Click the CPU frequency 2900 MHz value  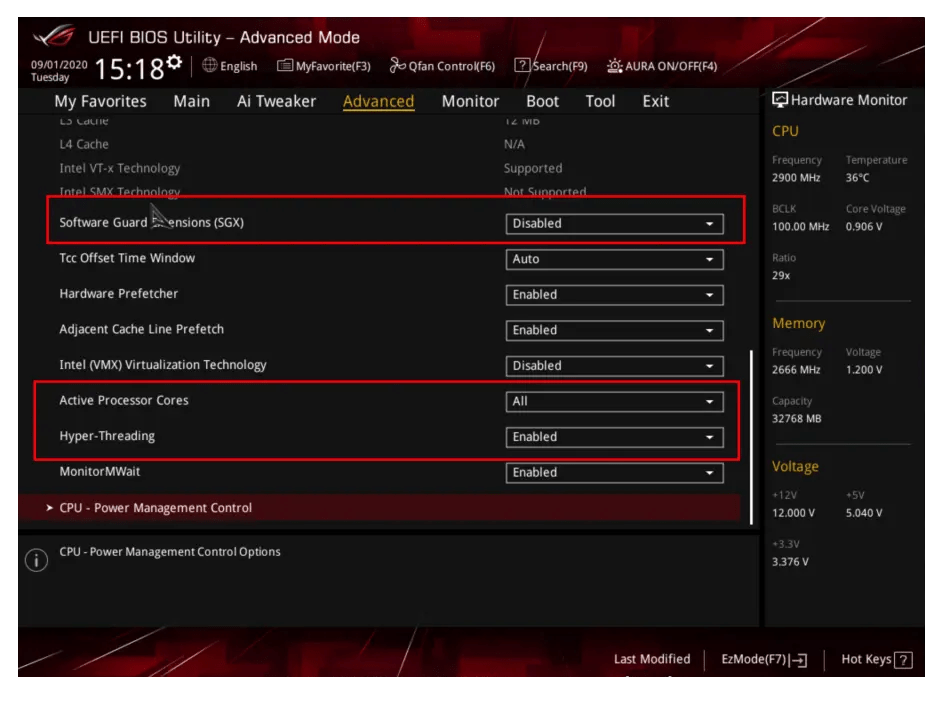796,178
